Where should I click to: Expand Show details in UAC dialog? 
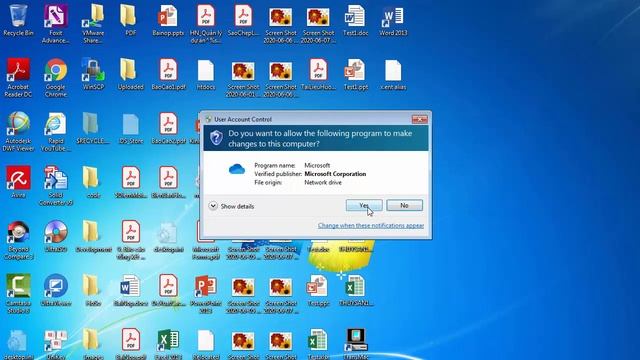click(x=231, y=206)
